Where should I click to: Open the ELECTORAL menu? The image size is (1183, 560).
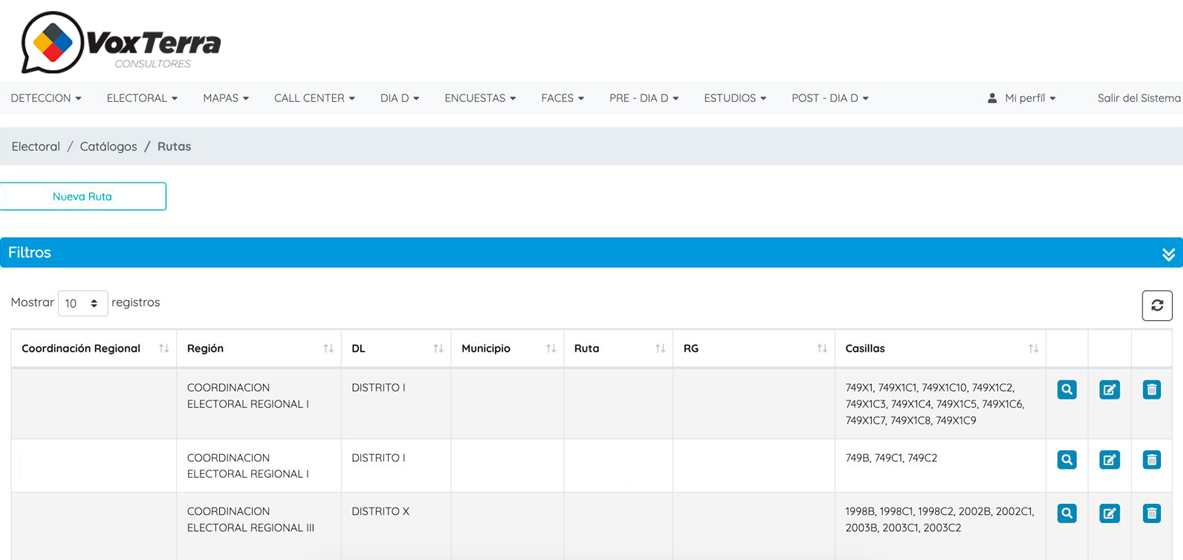pyautogui.click(x=142, y=98)
